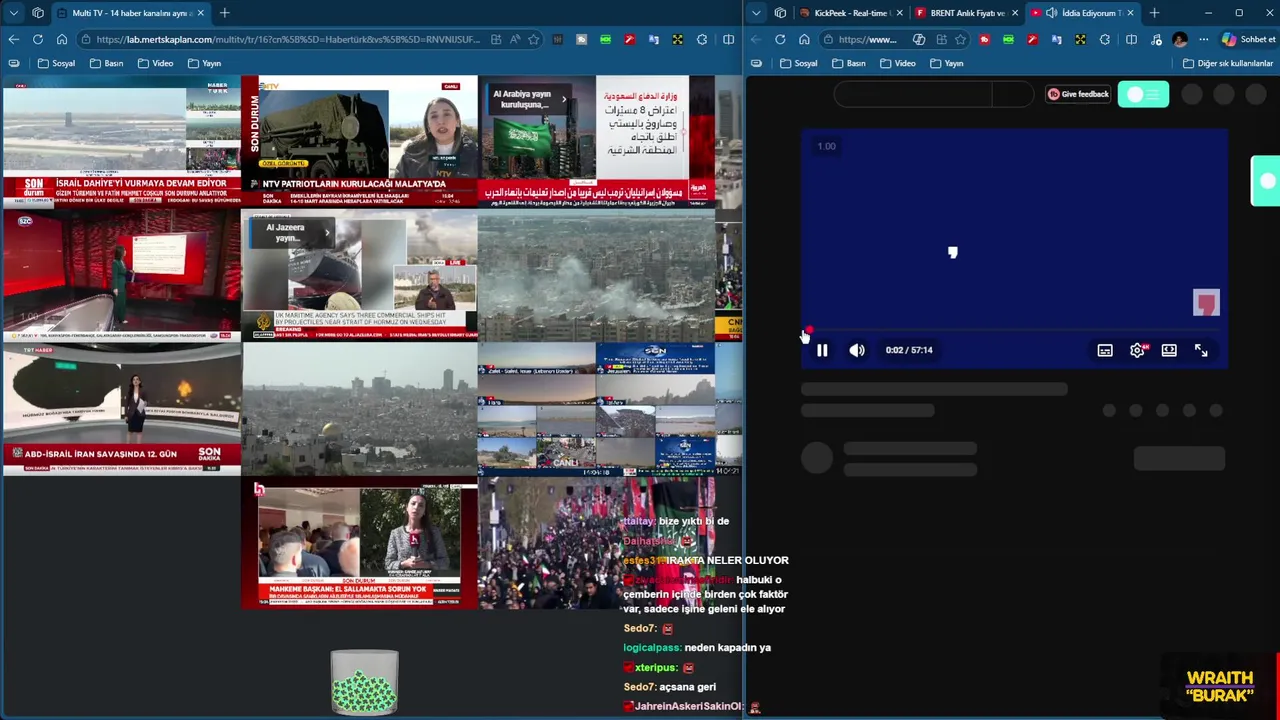Switch to the BRENT Anlık Fiyatı tab
This screenshot has height=720, width=1280.
pos(966,13)
